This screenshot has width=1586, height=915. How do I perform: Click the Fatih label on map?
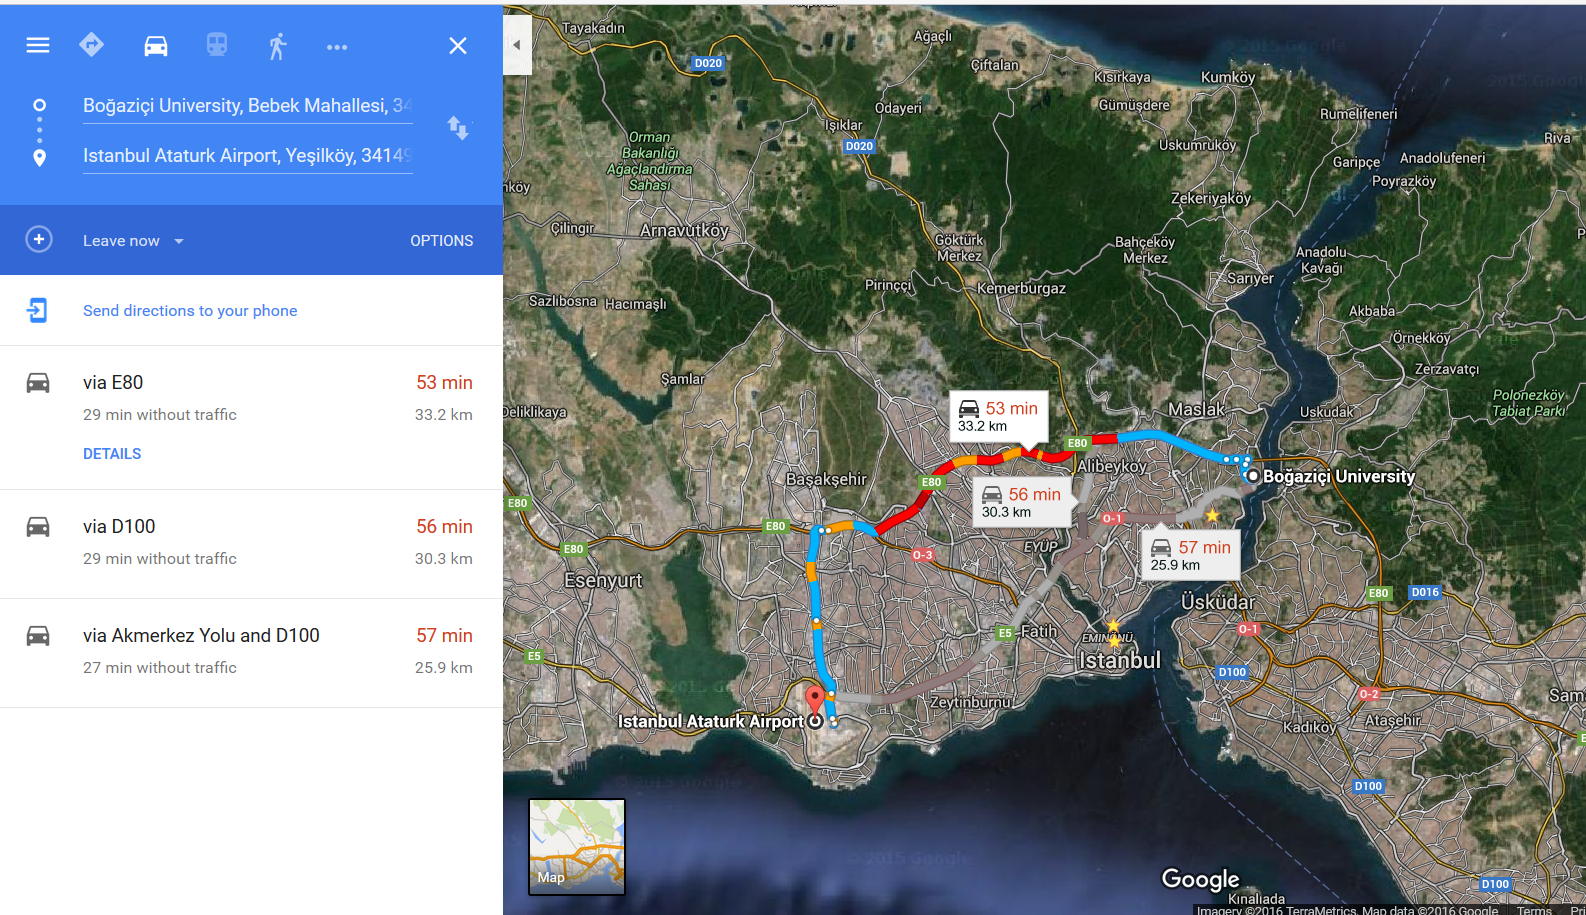tap(1039, 632)
